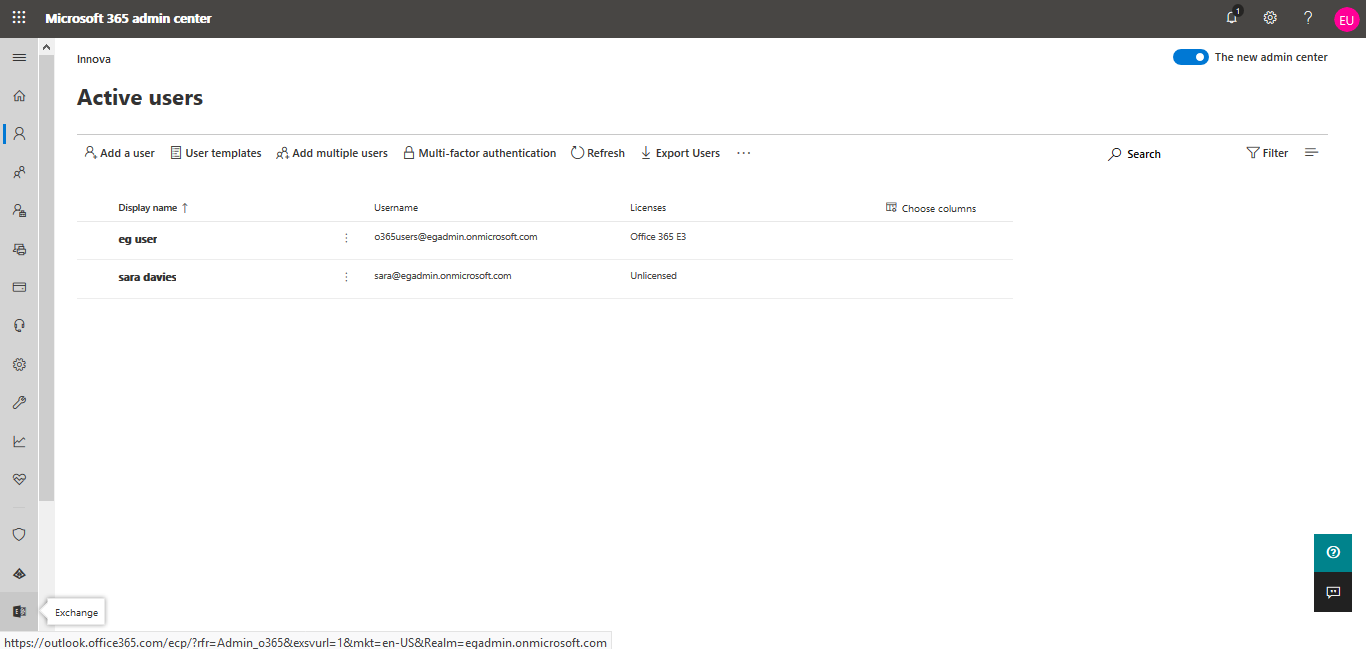Toggle The new admin center switch
The image size is (1366, 649).
click(x=1191, y=57)
